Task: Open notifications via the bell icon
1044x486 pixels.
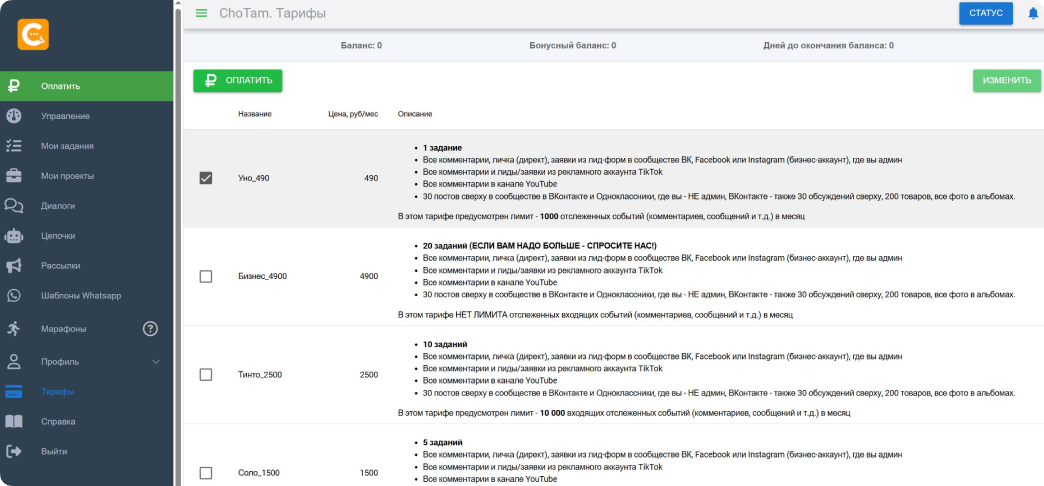Action: [1033, 13]
